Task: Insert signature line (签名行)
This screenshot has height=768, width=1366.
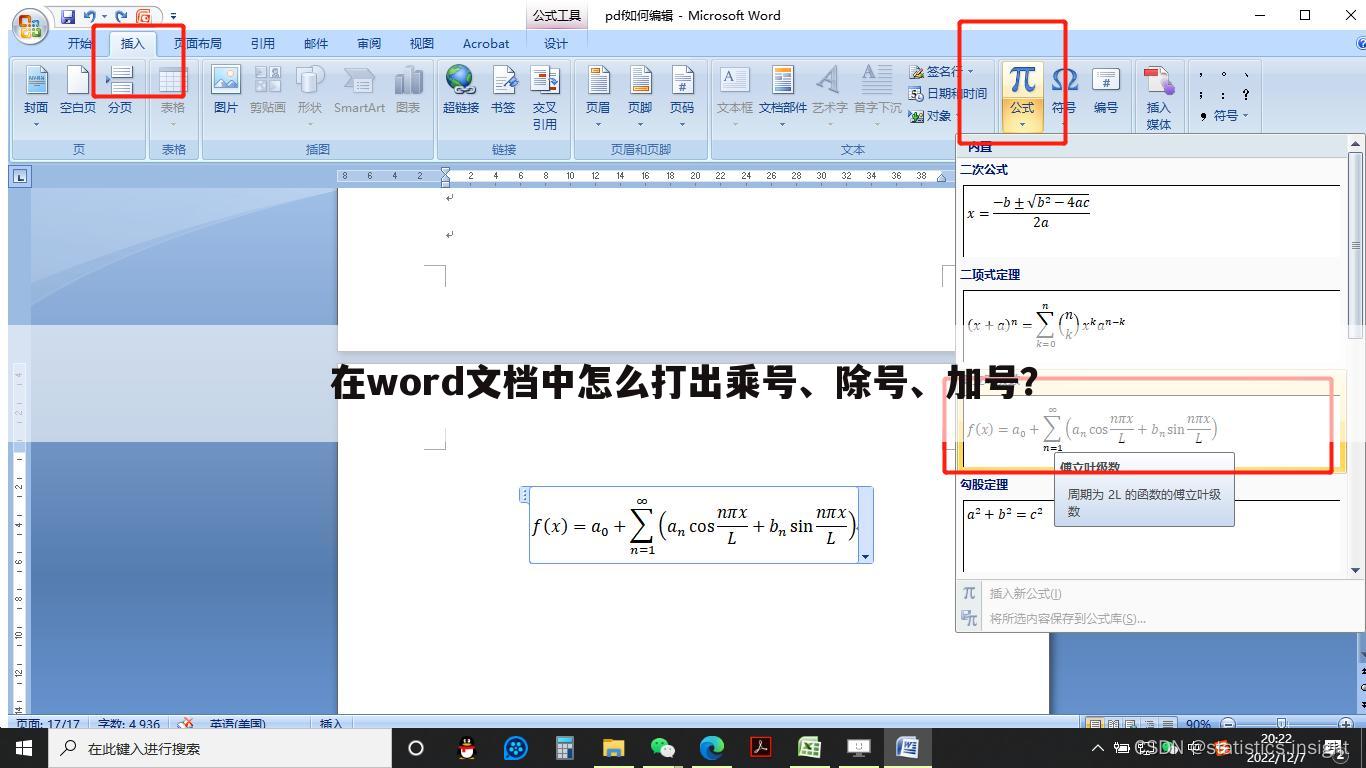Action: click(x=934, y=71)
